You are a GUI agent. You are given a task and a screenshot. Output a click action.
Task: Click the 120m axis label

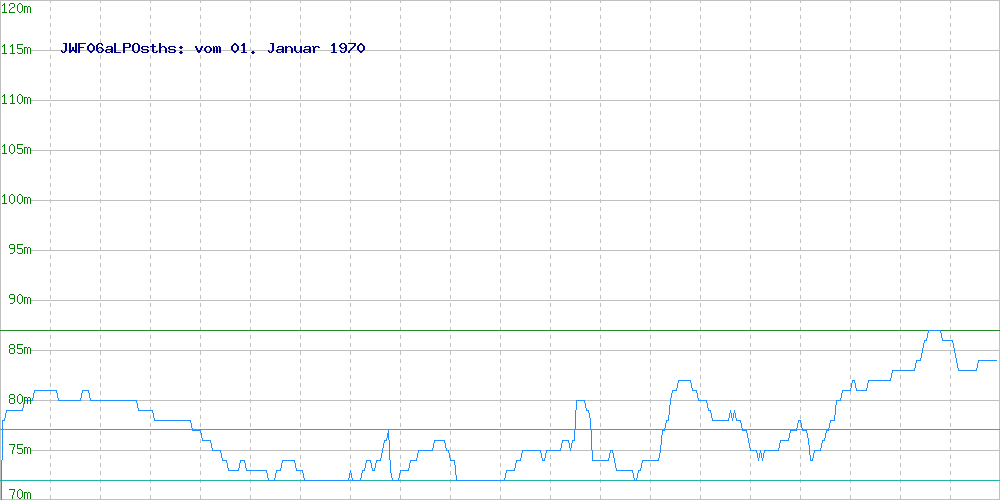click(x=17, y=8)
